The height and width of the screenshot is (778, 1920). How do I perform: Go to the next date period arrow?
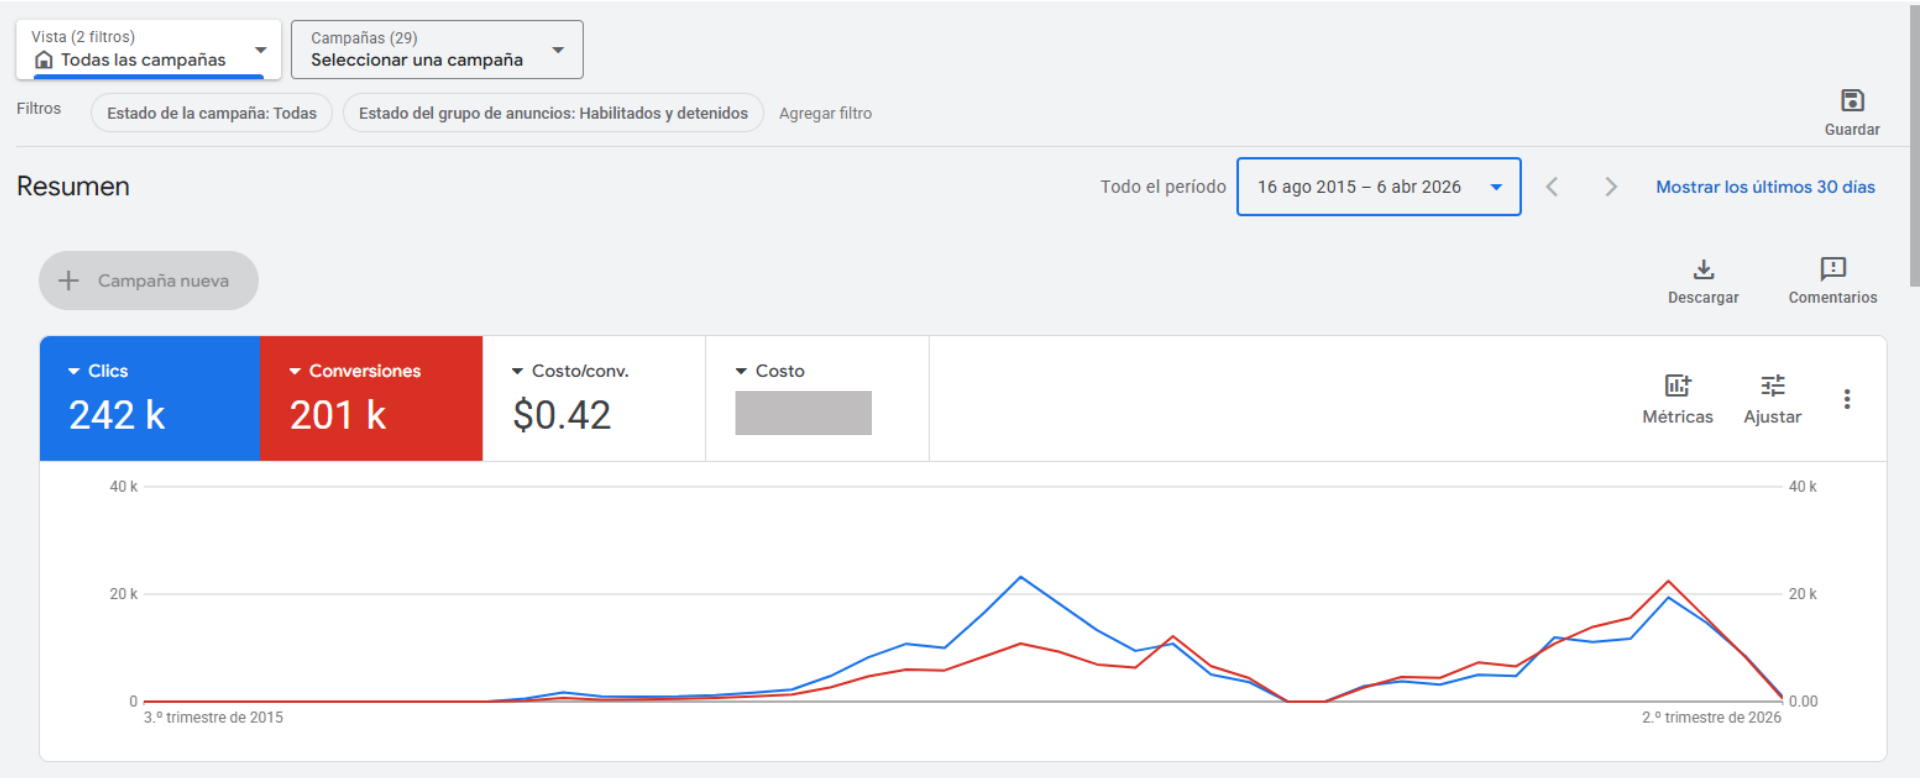click(1610, 187)
